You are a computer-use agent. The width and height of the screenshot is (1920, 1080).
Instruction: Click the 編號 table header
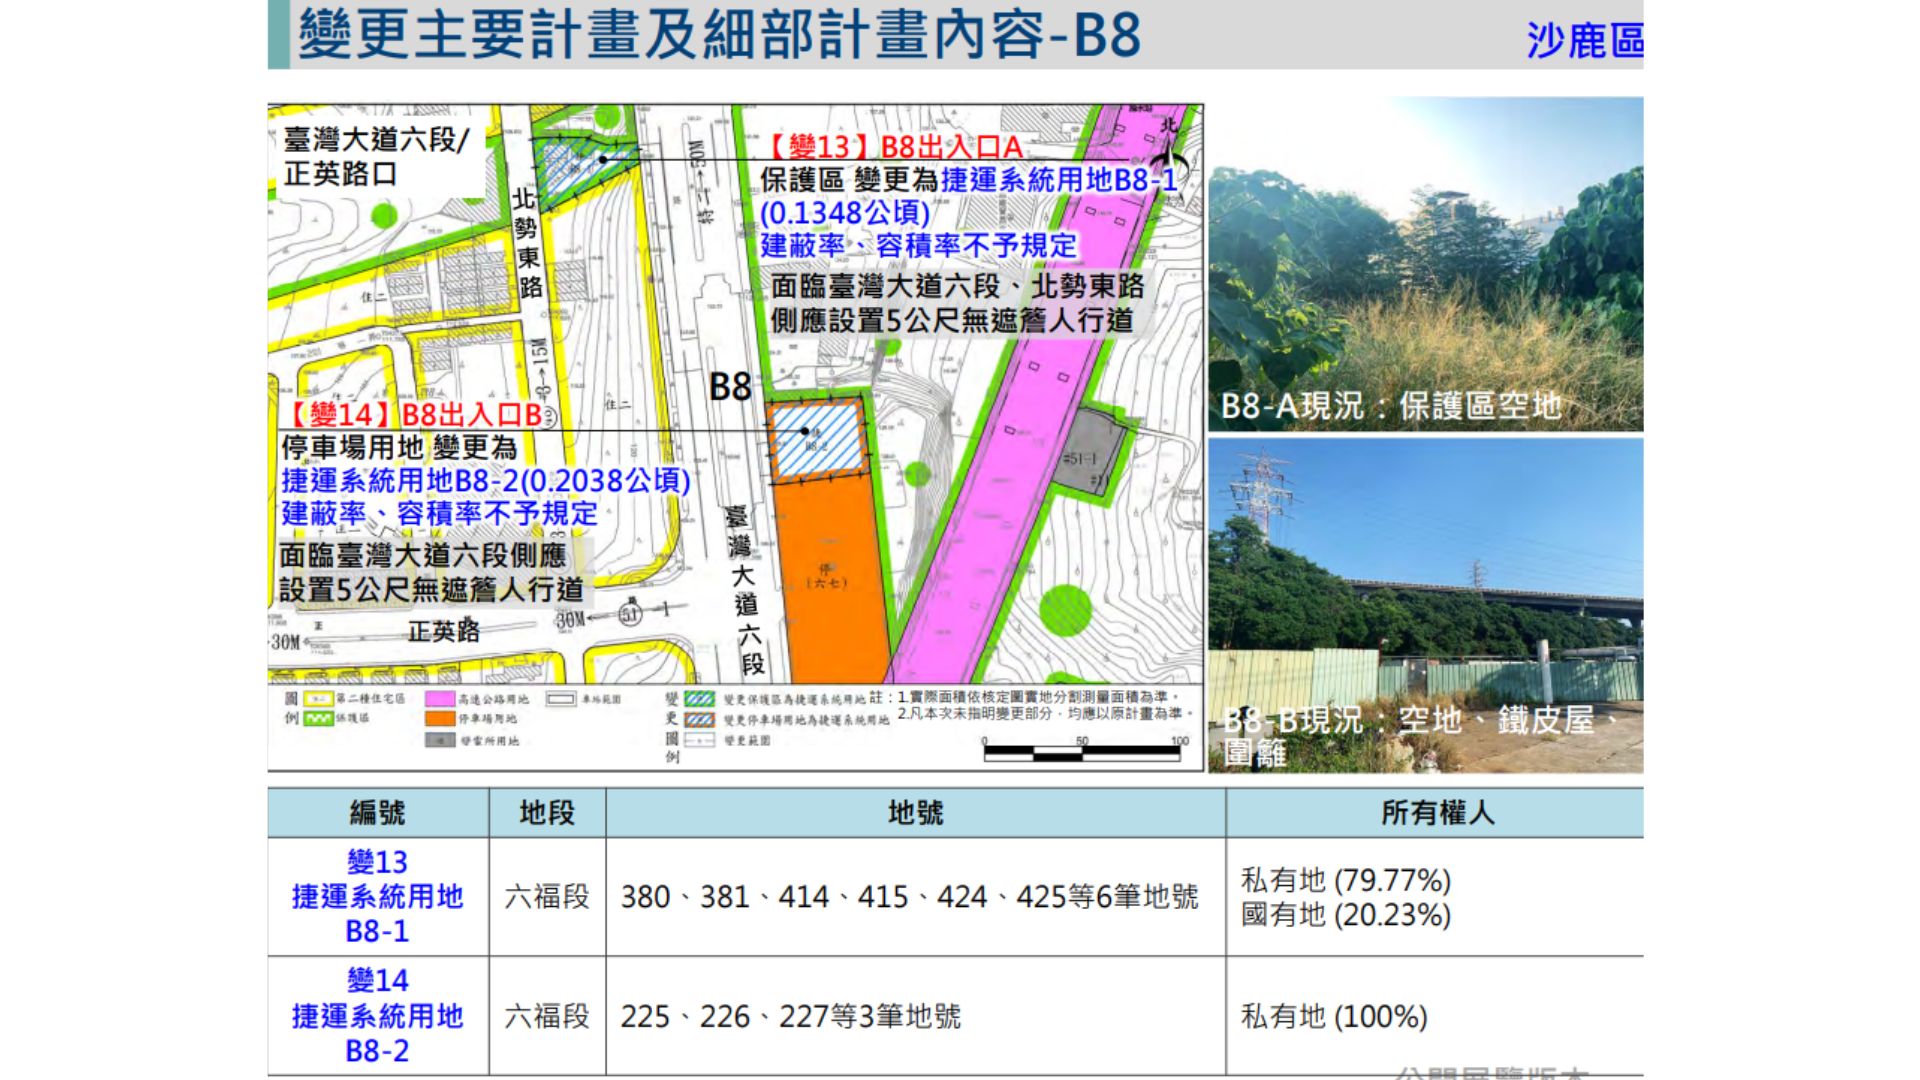(378, 813)
